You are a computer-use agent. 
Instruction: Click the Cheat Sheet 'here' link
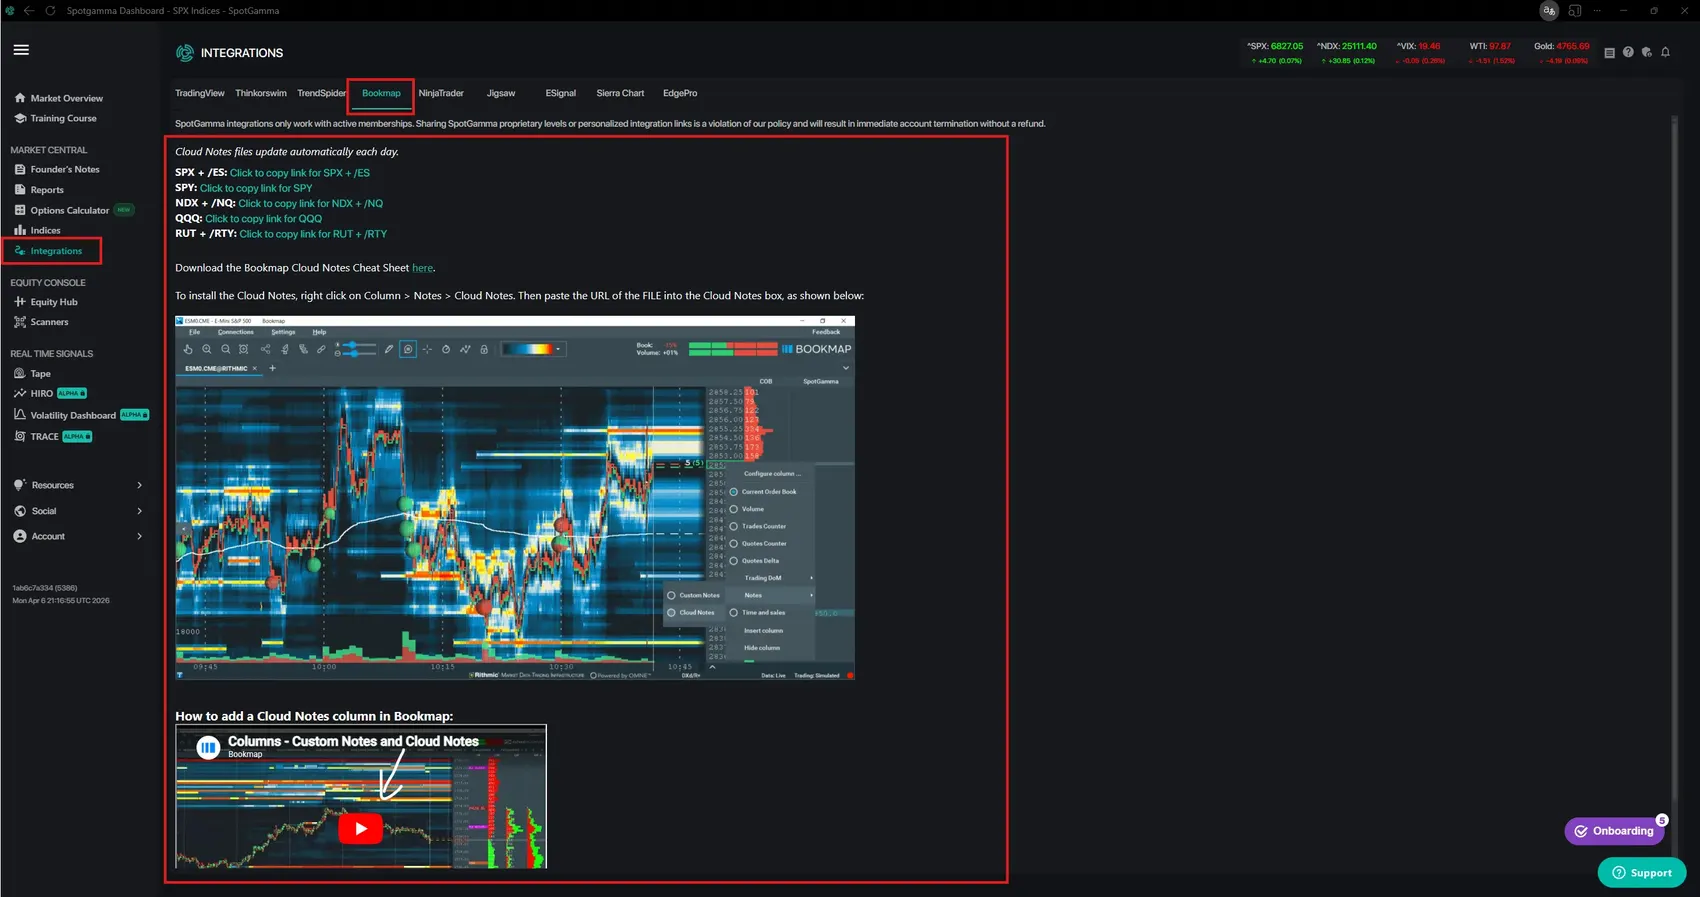point(422,268)
